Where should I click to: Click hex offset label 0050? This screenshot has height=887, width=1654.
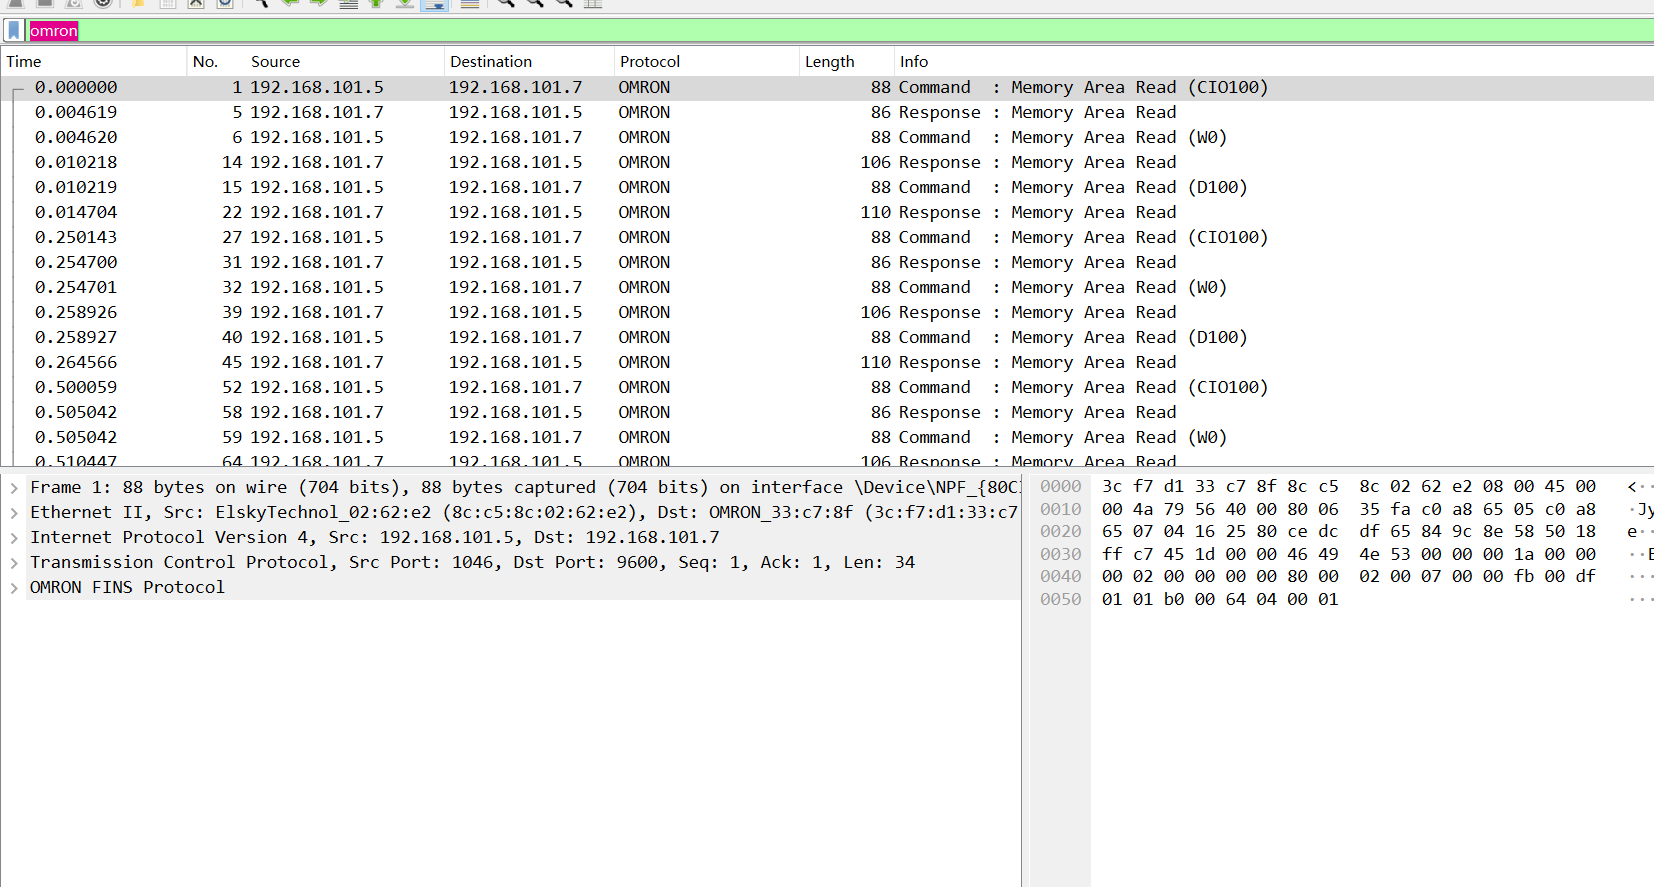(1060, 600)
